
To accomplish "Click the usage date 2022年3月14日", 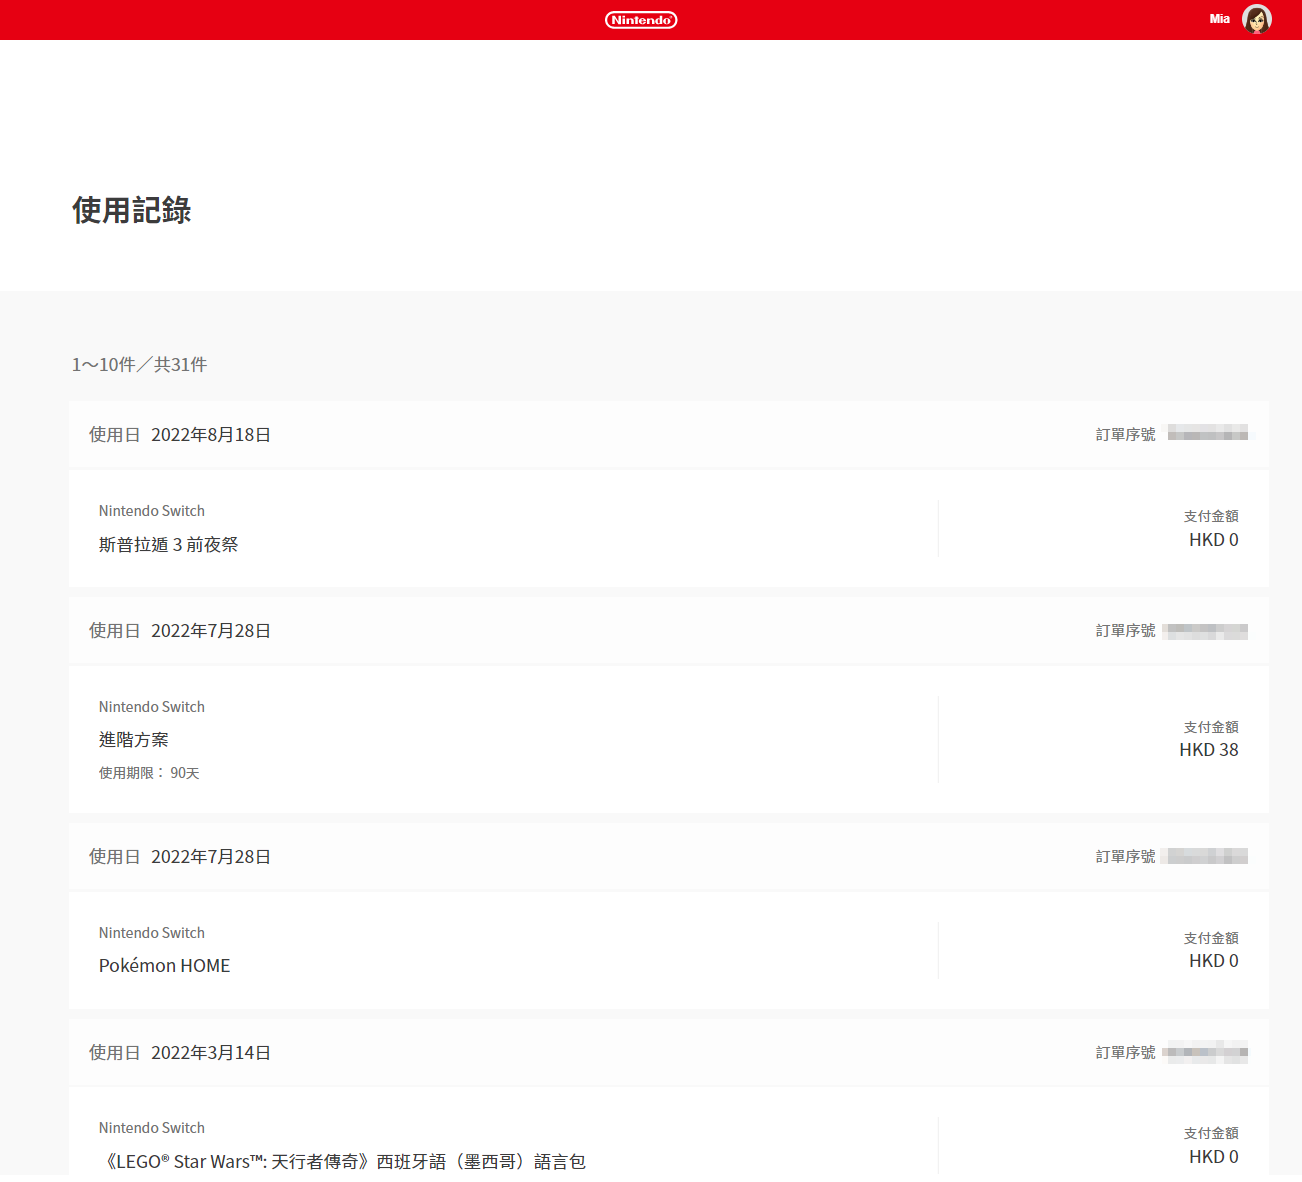I will click(x=211, y=1053).
